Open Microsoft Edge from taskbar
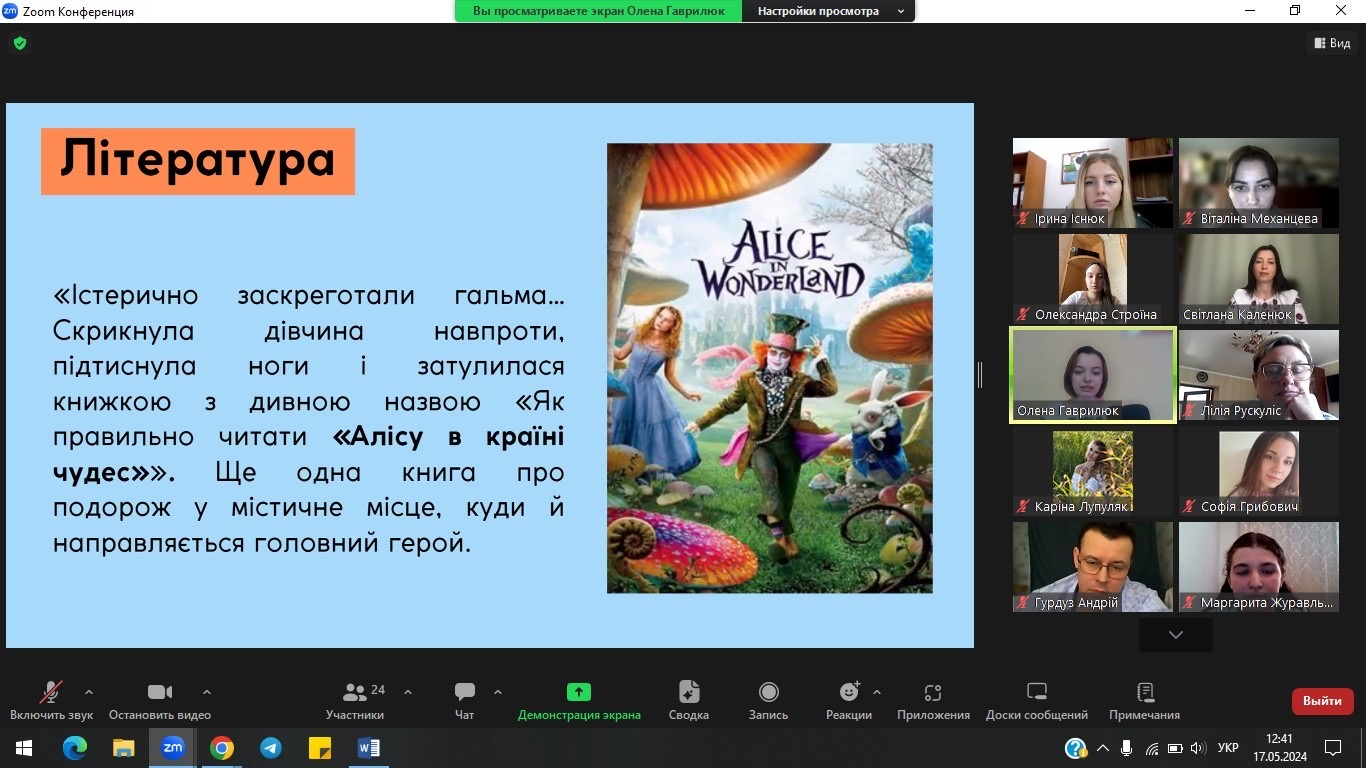The width and height of the screenshot is (1366, 768). 75,748
